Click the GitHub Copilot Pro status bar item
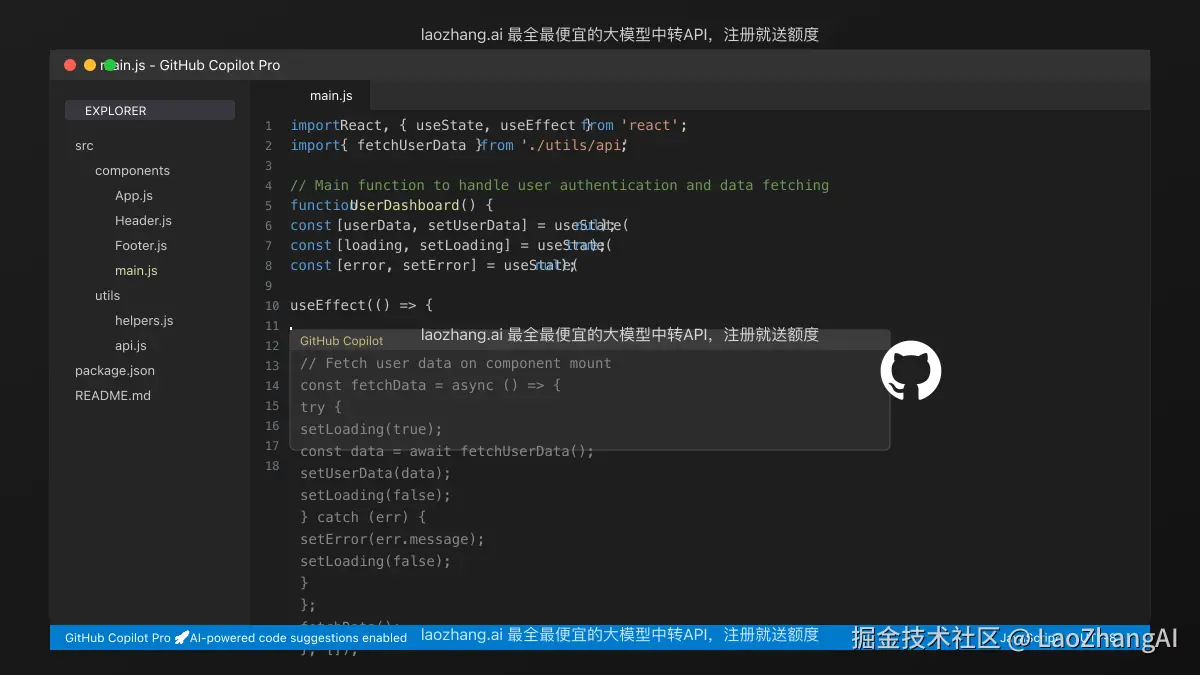Viewport: 1200px width, 675px height. pyautogui.click(x=116, y=637)
